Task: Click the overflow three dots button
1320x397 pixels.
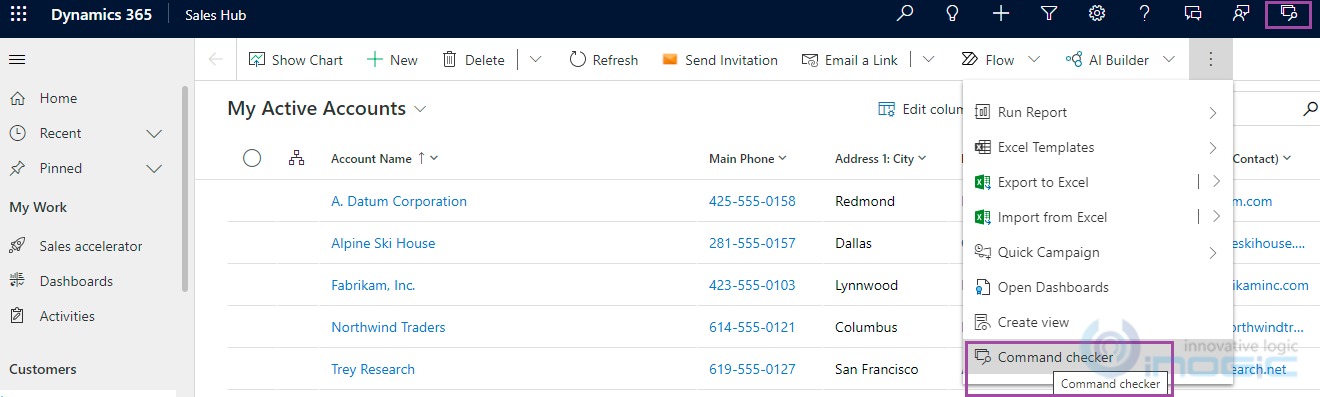Action: [1211, 60]
